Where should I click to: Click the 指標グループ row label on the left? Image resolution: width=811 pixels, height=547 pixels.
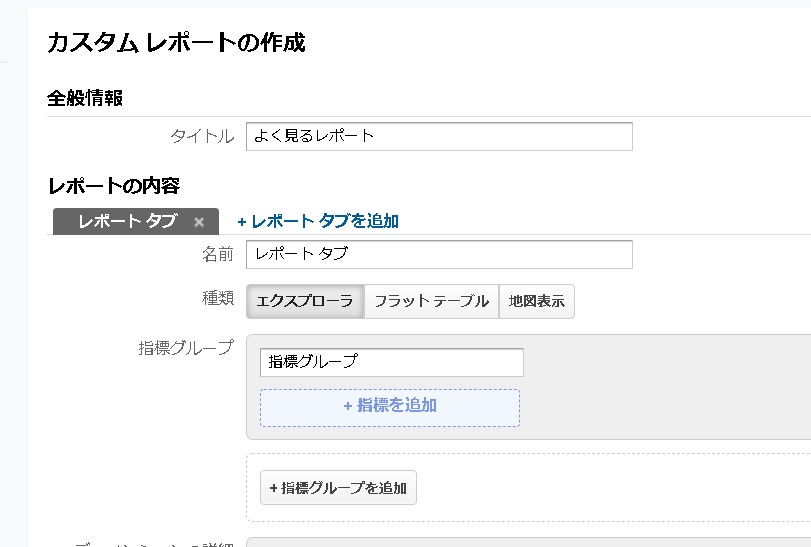pos(185,348)
